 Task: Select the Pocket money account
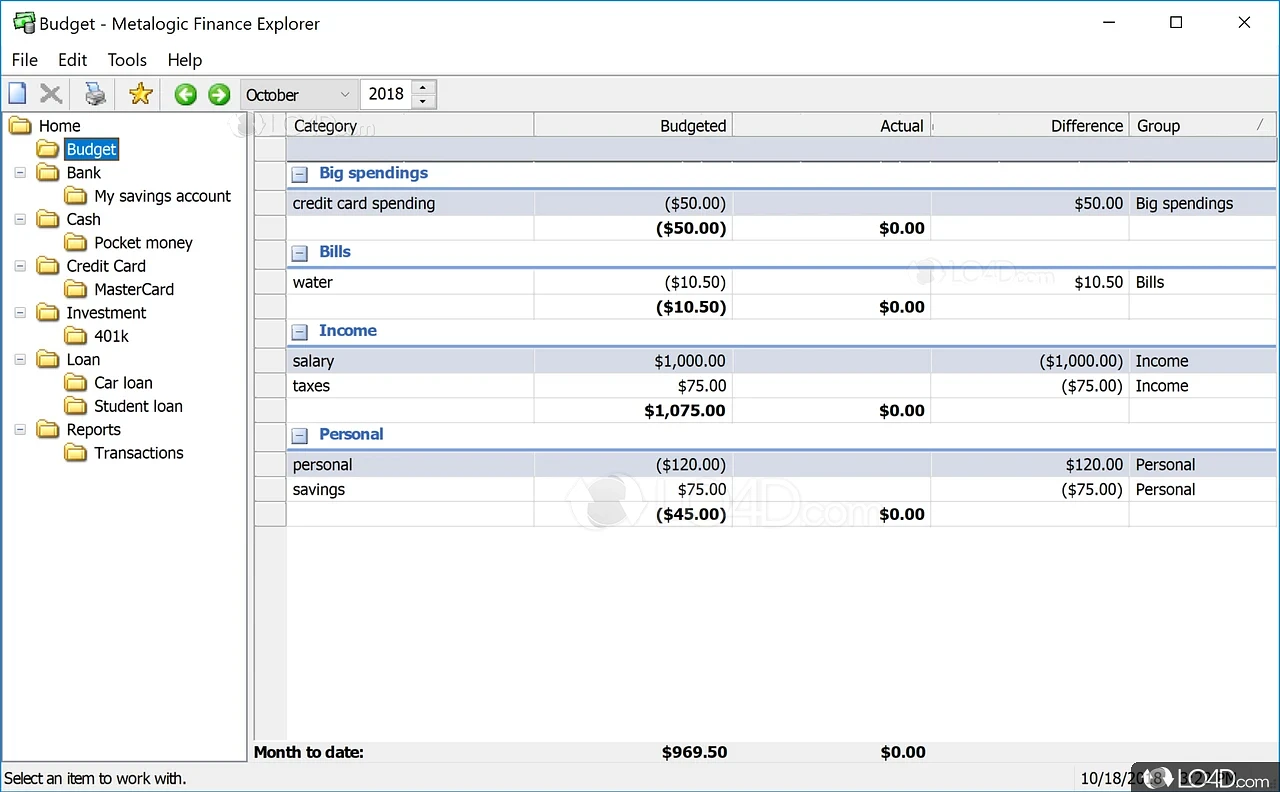[x=142, y=242]
